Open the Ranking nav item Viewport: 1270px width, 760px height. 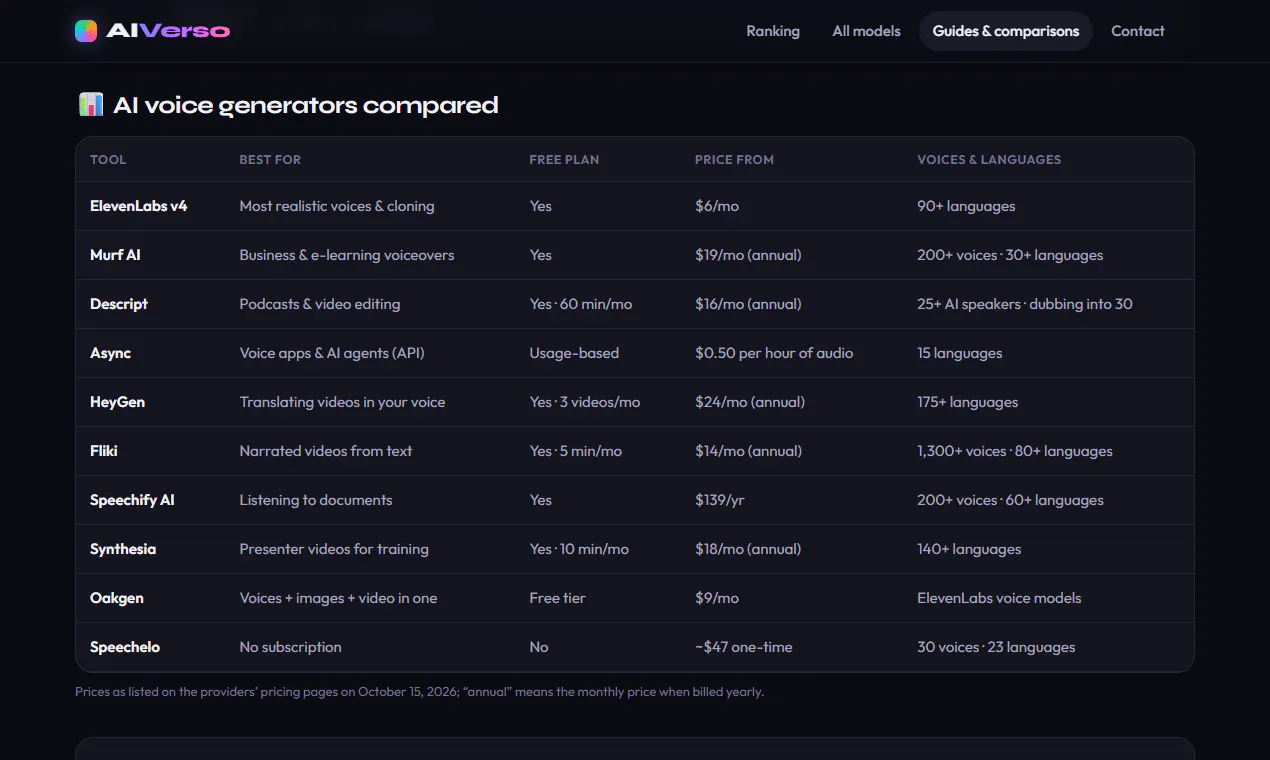pyautogui.click(x=773, y=31)
